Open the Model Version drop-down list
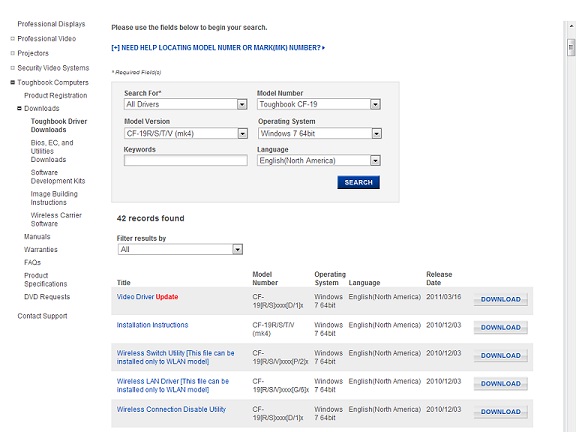The width and height of the screenshot is (576, 432). (242, 133)
